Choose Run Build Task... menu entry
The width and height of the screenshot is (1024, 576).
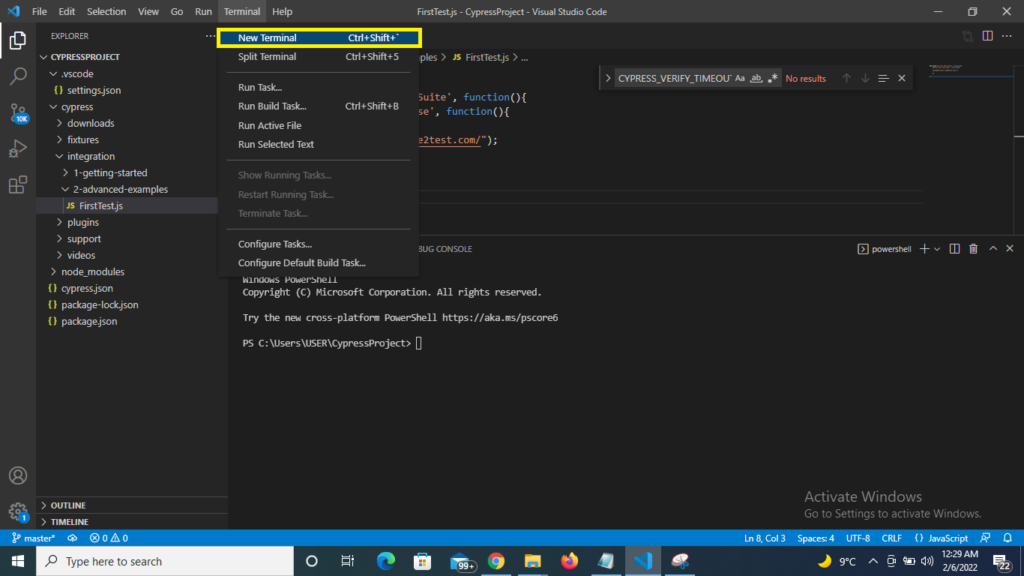point(318,106)
